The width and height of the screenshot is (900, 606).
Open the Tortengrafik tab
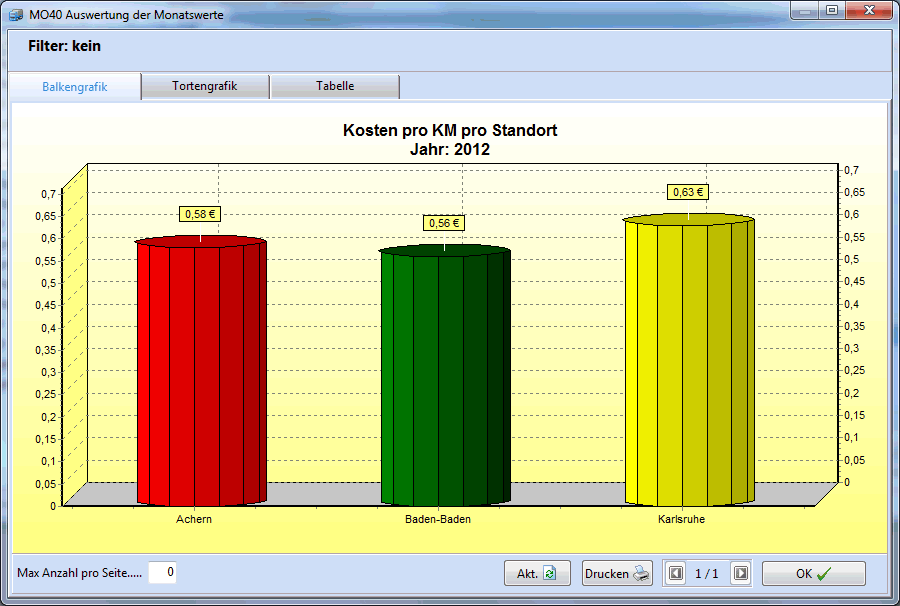point(205,87)
